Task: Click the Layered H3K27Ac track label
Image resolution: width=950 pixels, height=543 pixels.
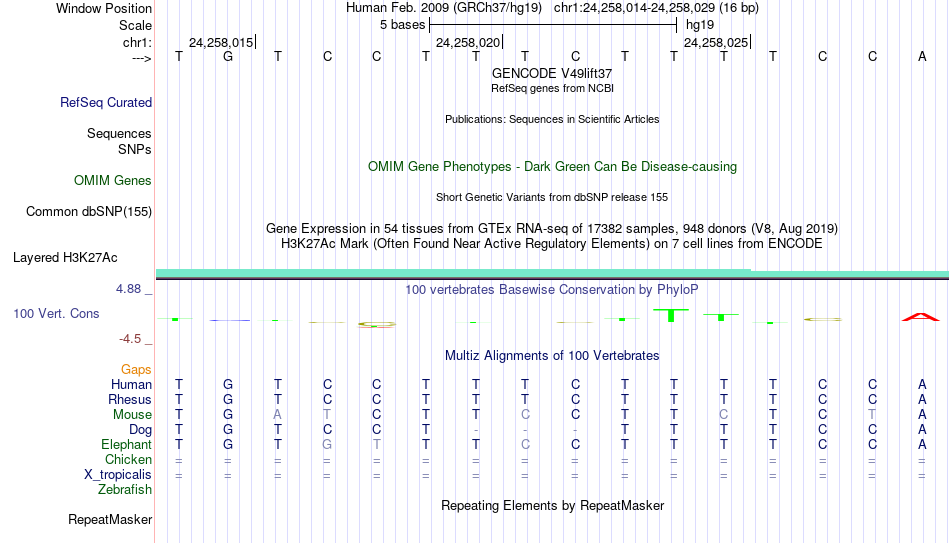Action: (x=65, y=258)
